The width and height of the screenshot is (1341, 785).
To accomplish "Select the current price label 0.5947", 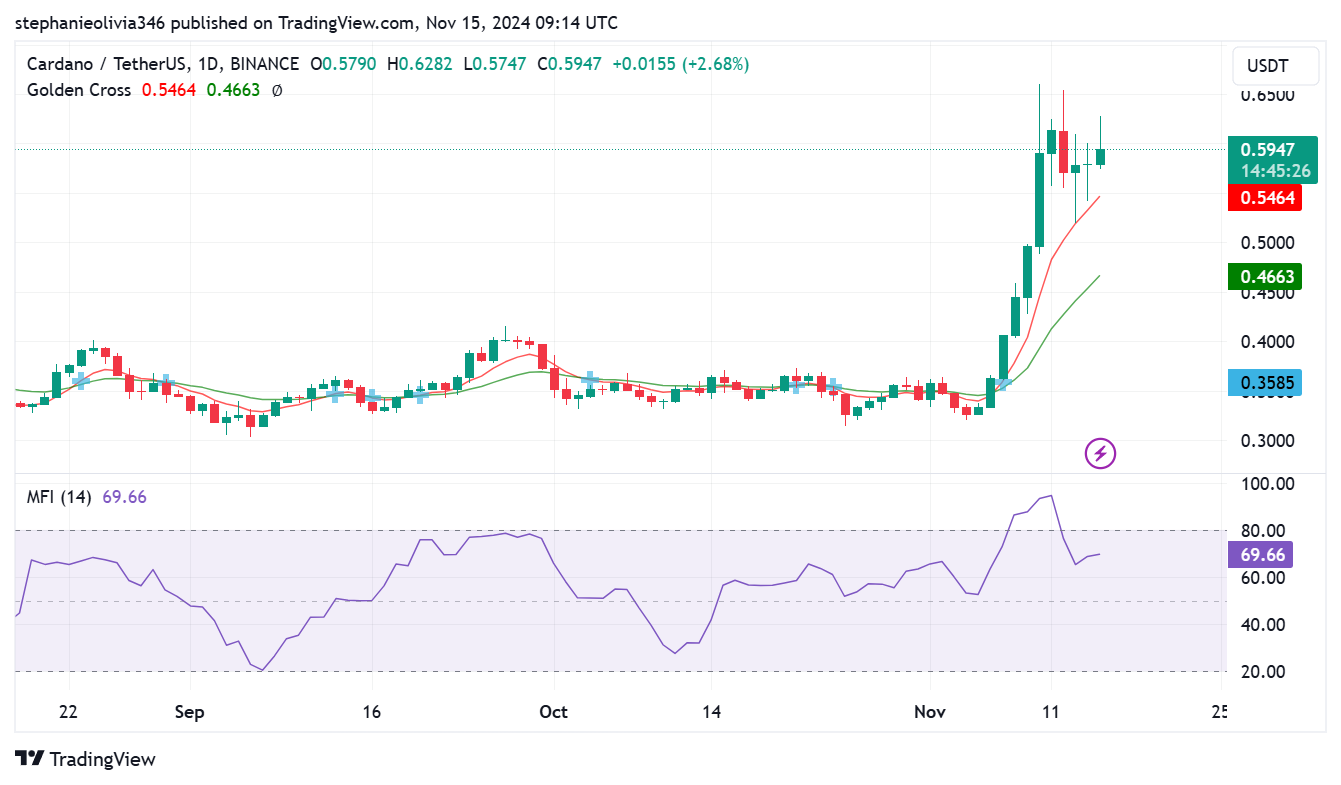I will [x=1268, y=150].
